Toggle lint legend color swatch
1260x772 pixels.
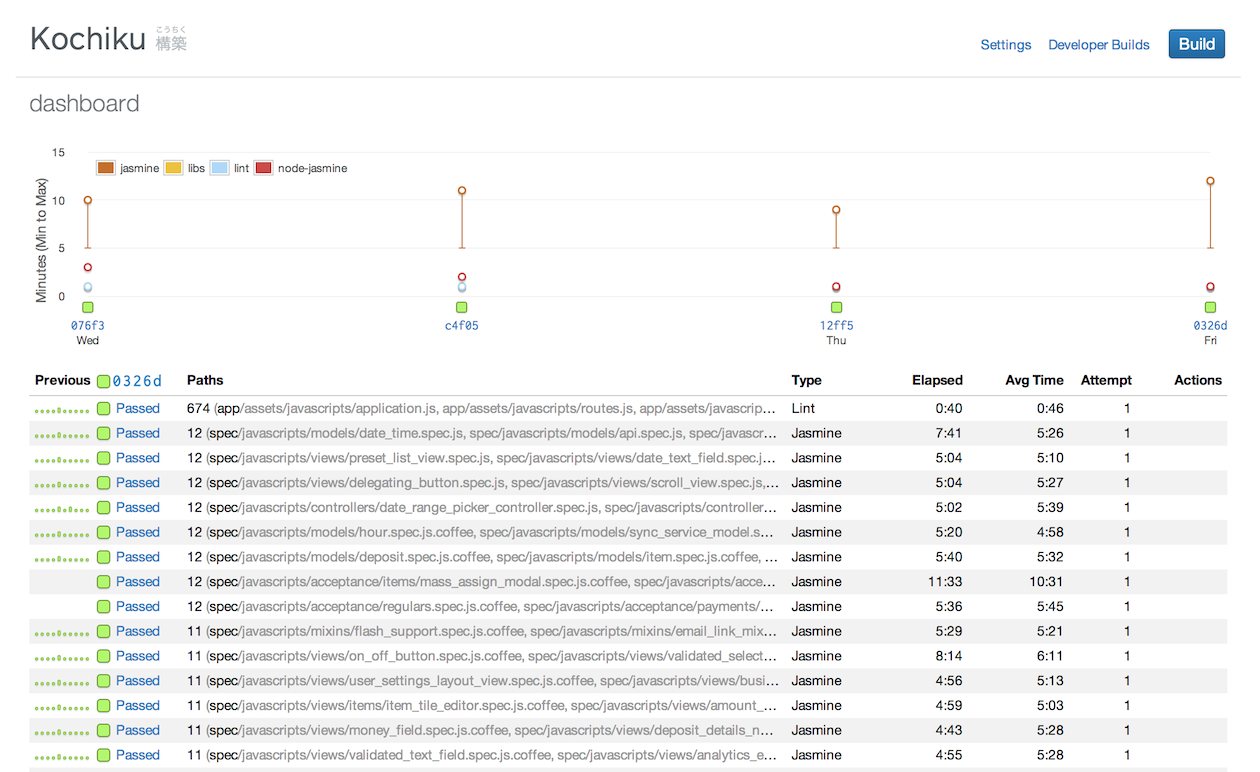(220, 168)
